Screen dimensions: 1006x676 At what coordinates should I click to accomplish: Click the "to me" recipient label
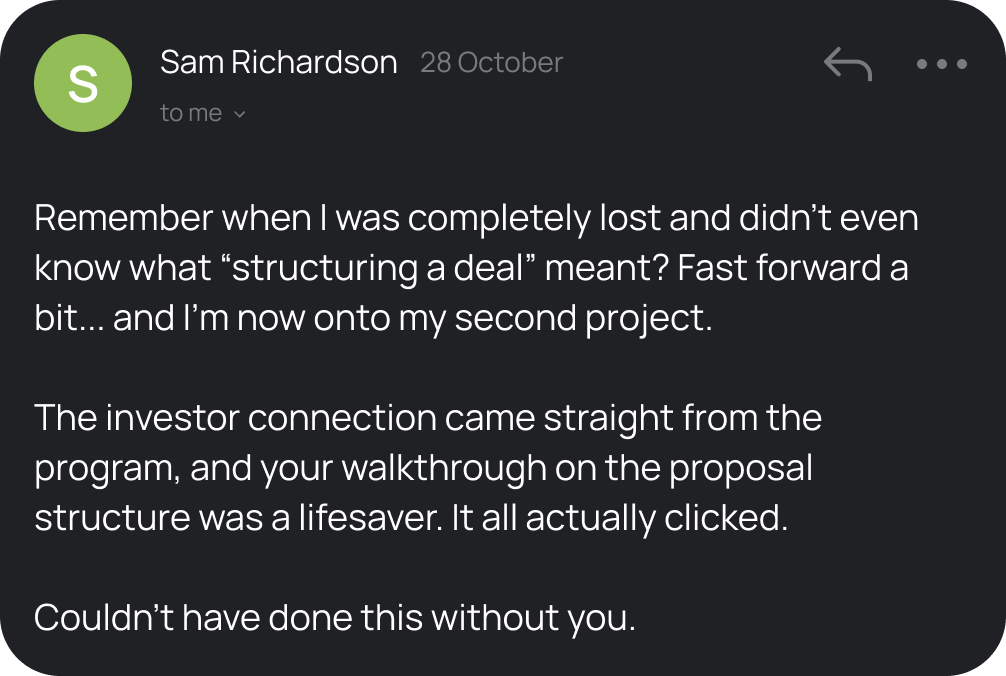coord(190,114)
